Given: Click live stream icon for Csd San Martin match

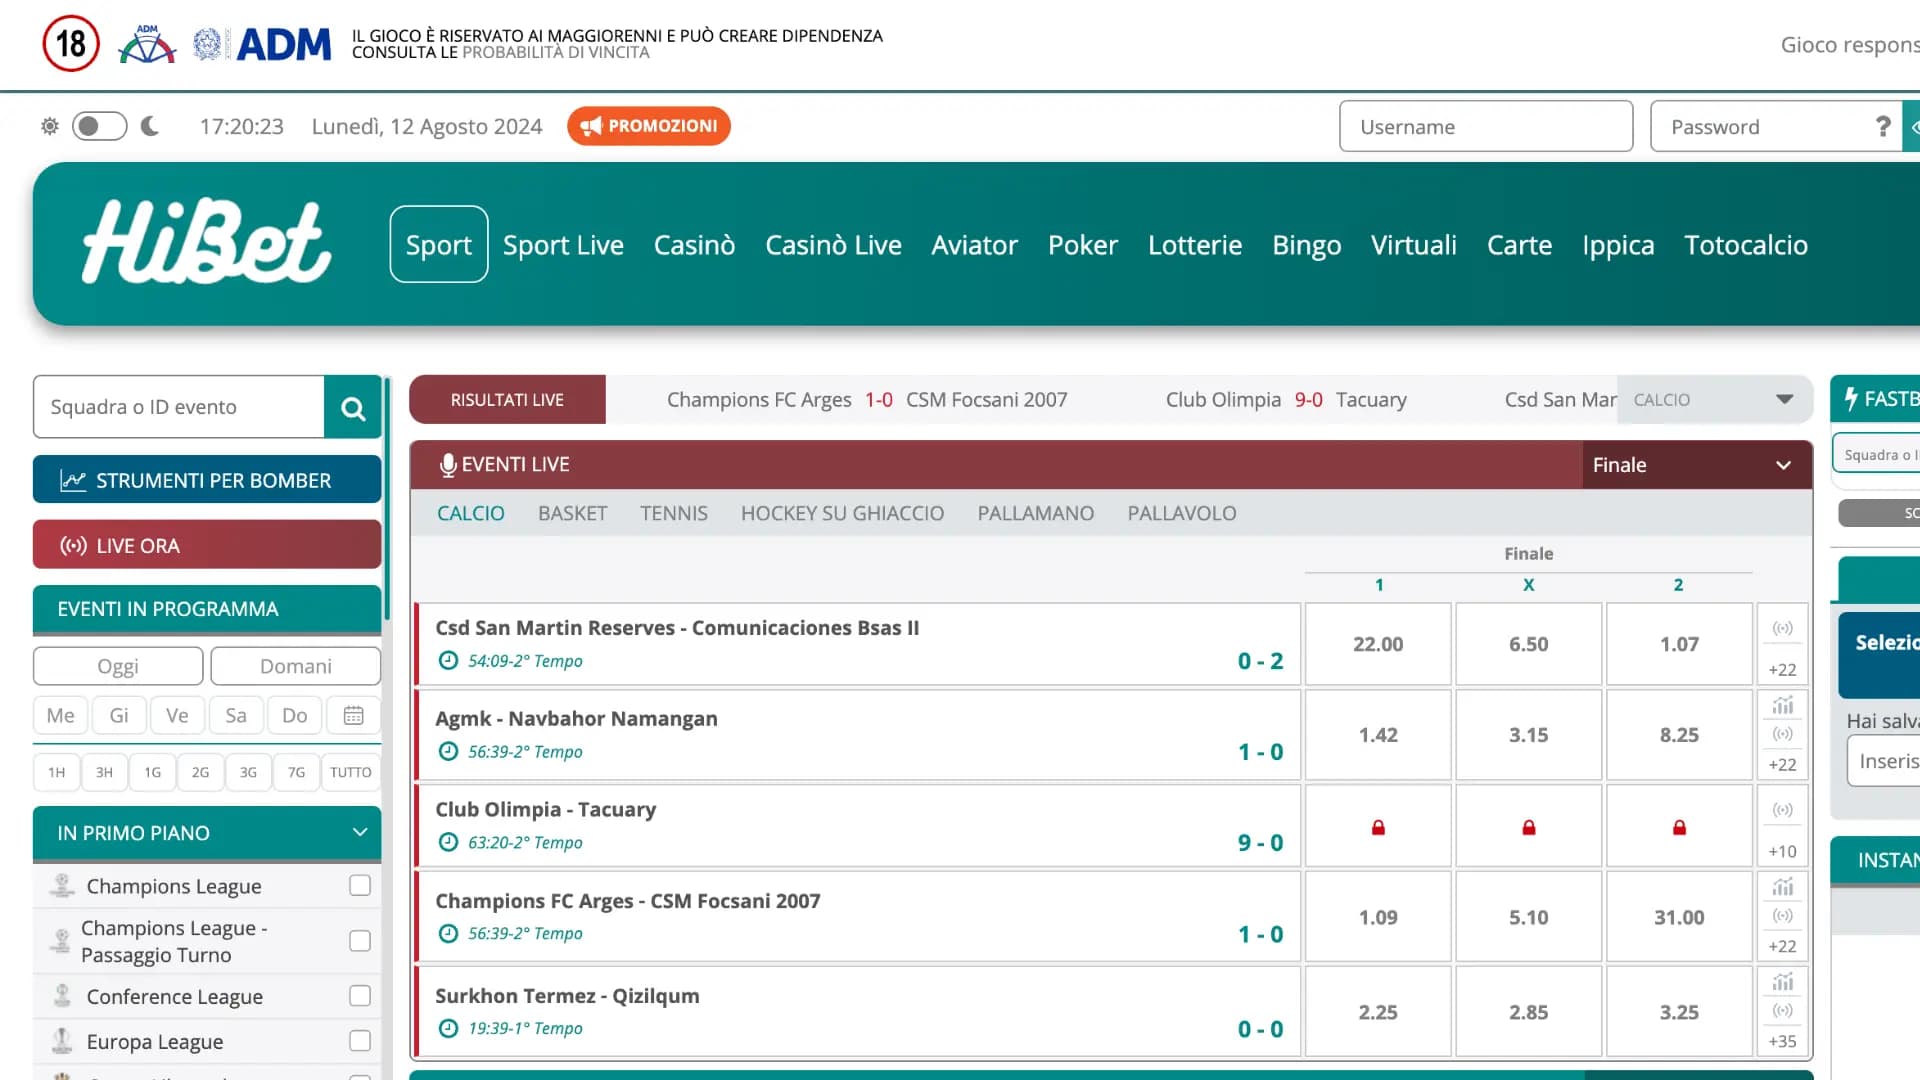Looking at the screenshot, I should coord(1782,629).
